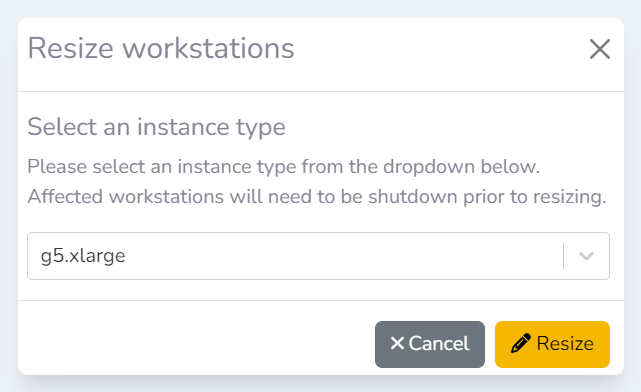The height and width of the screenshot is (392, 641).
Task: Focus the empty area inside instance dropdown
Action: (343, 256)
